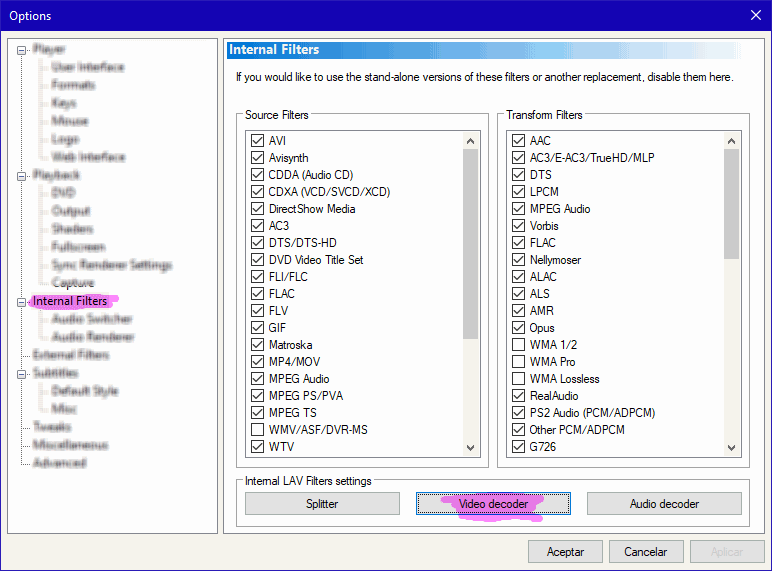The height and width of the screenshot is (571, 772).
Task: Click Transform Filters scrollbar down arrow
Action: (732, 447)
